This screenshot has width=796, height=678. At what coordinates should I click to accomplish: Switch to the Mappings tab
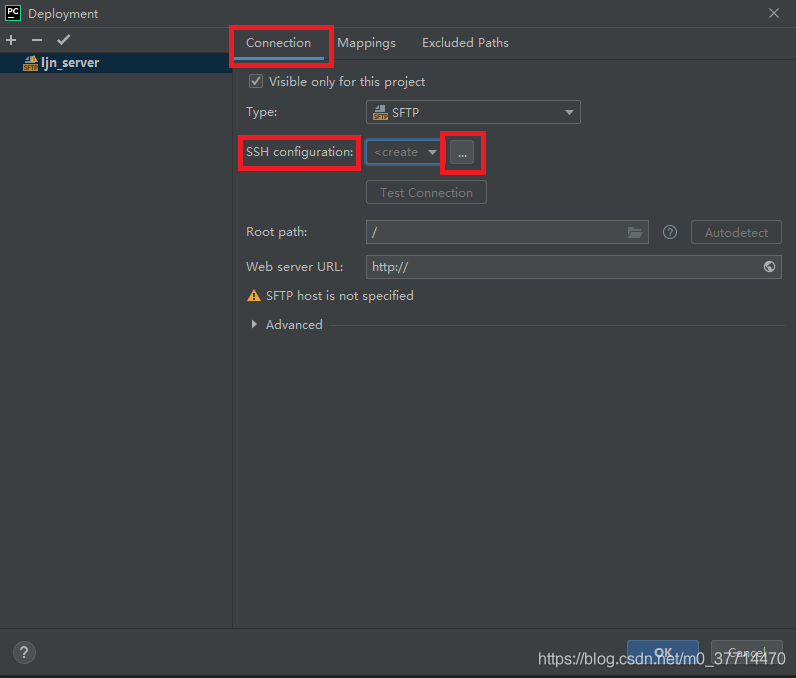[366, 43]
